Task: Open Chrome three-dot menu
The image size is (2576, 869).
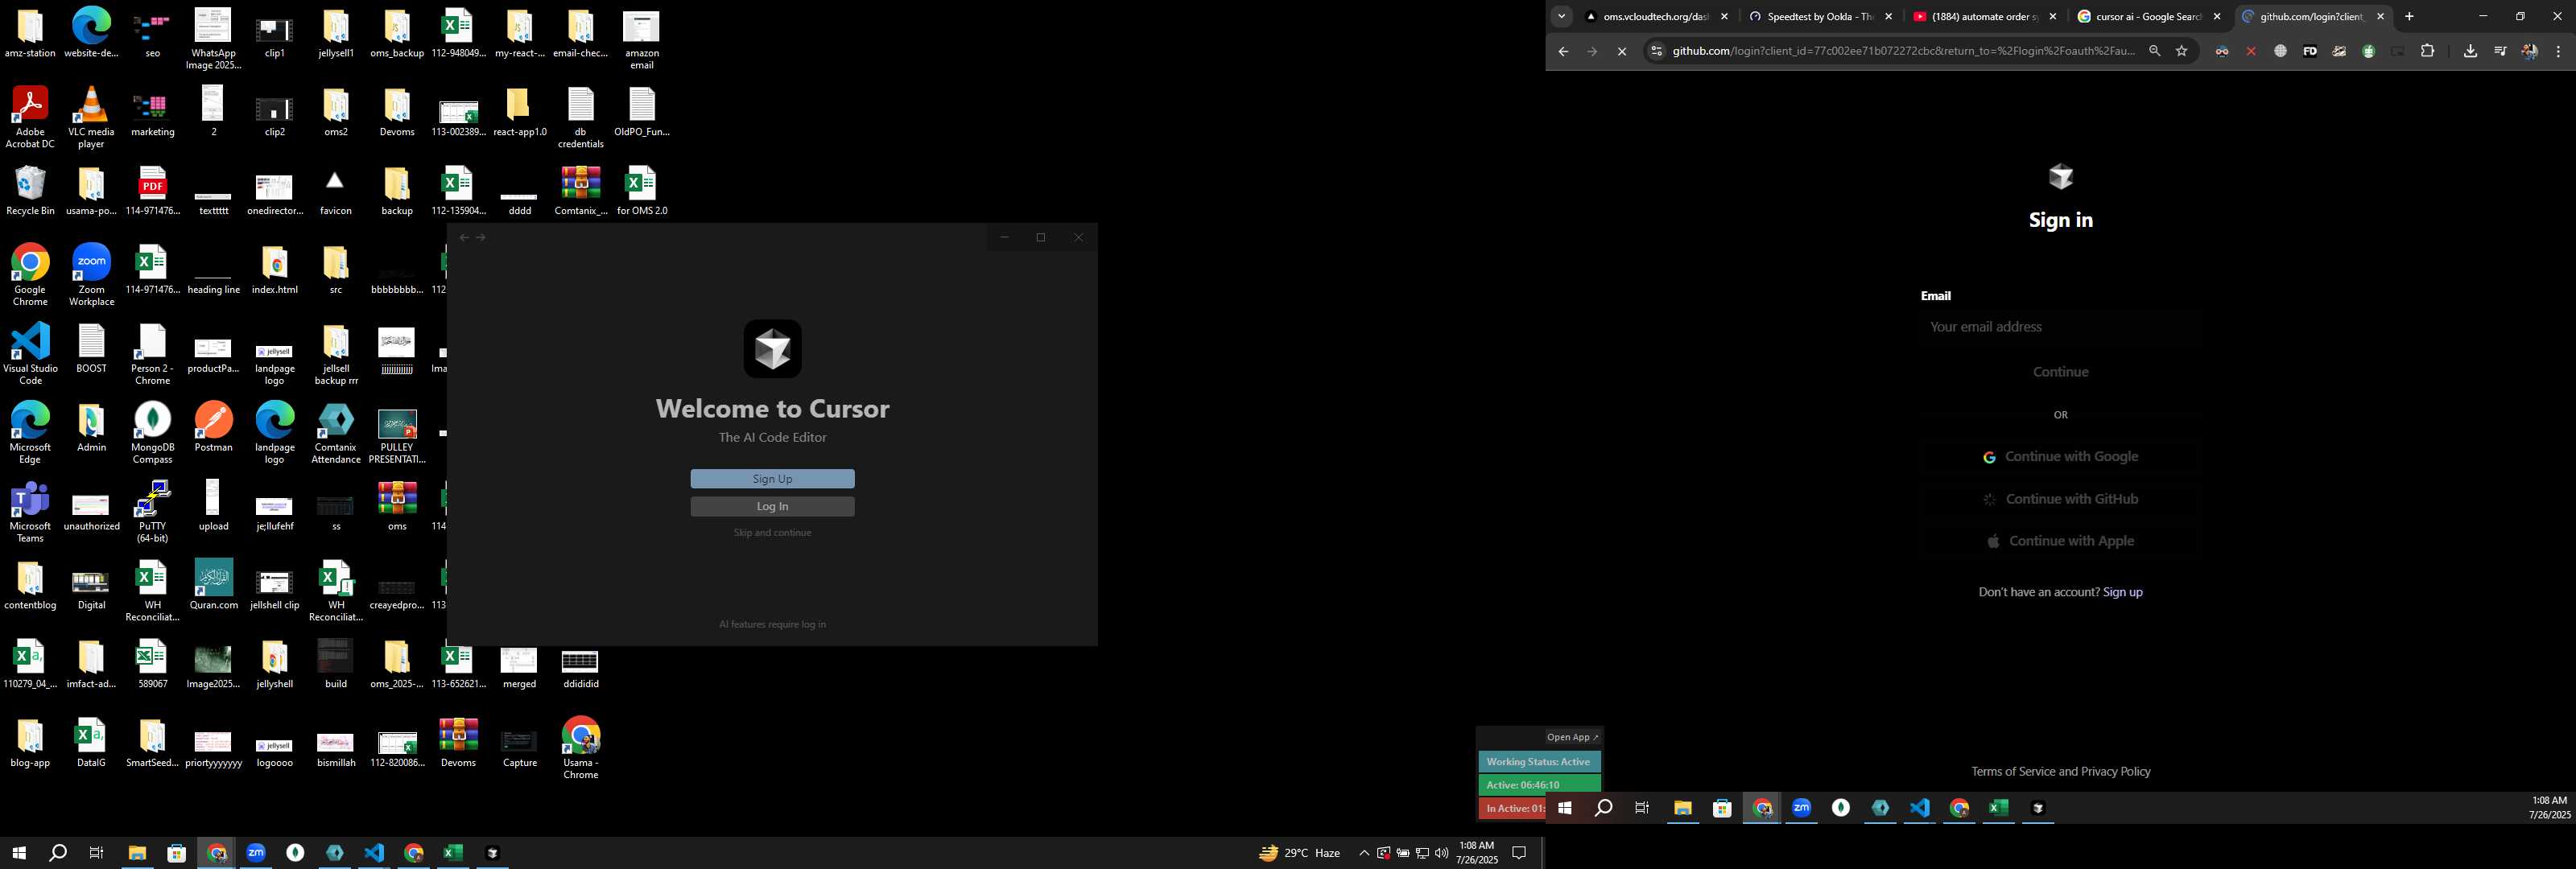Action: pyautogui.click(x=2558, y=51)
